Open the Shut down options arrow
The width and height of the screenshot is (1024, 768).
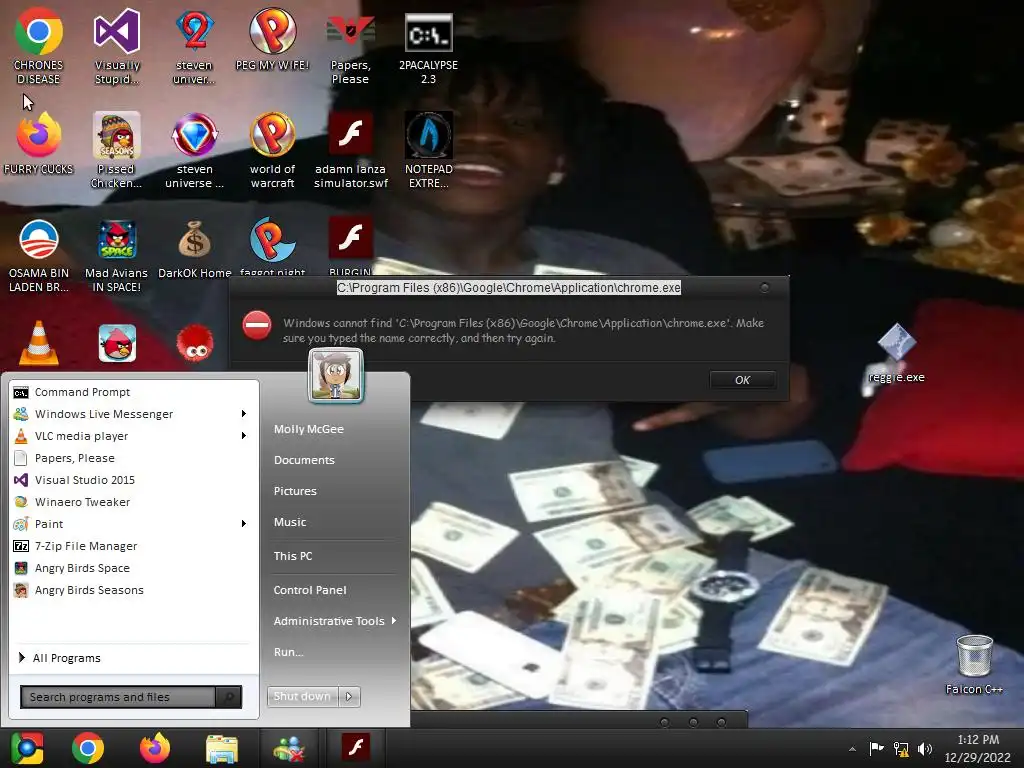point(349,696)
